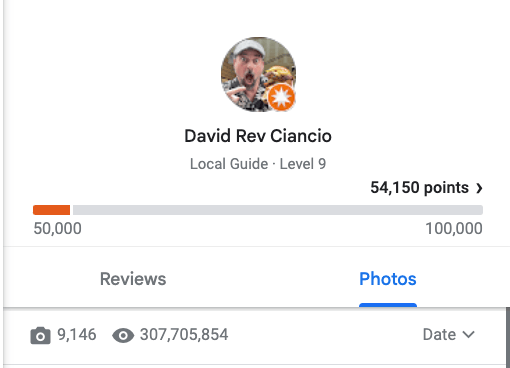Open the Date sort dropdown
Viewport: 510px width, 368px height.
[x=448, y=335]
